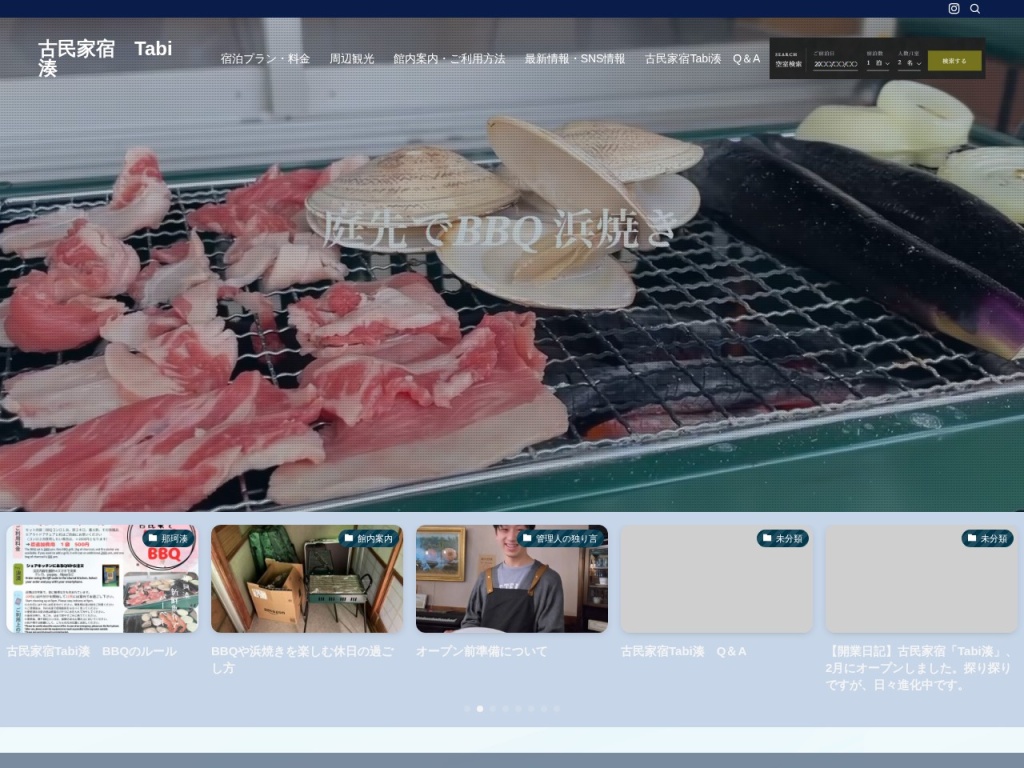Click the 館内案内 category badge on thumbnail
Viewport: 1024px width, 768px height.
click(x=368, y=538)
